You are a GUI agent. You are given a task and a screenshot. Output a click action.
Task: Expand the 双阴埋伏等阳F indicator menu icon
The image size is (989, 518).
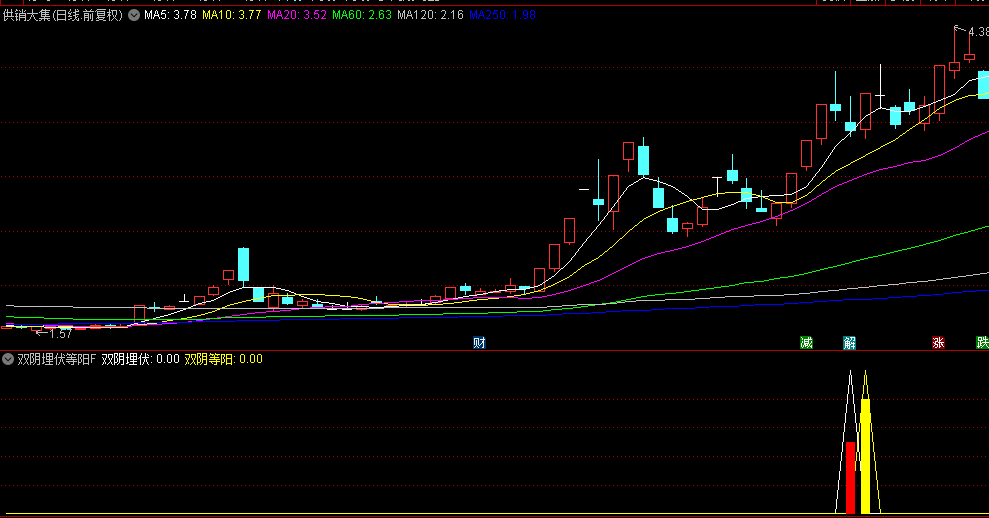8,359
